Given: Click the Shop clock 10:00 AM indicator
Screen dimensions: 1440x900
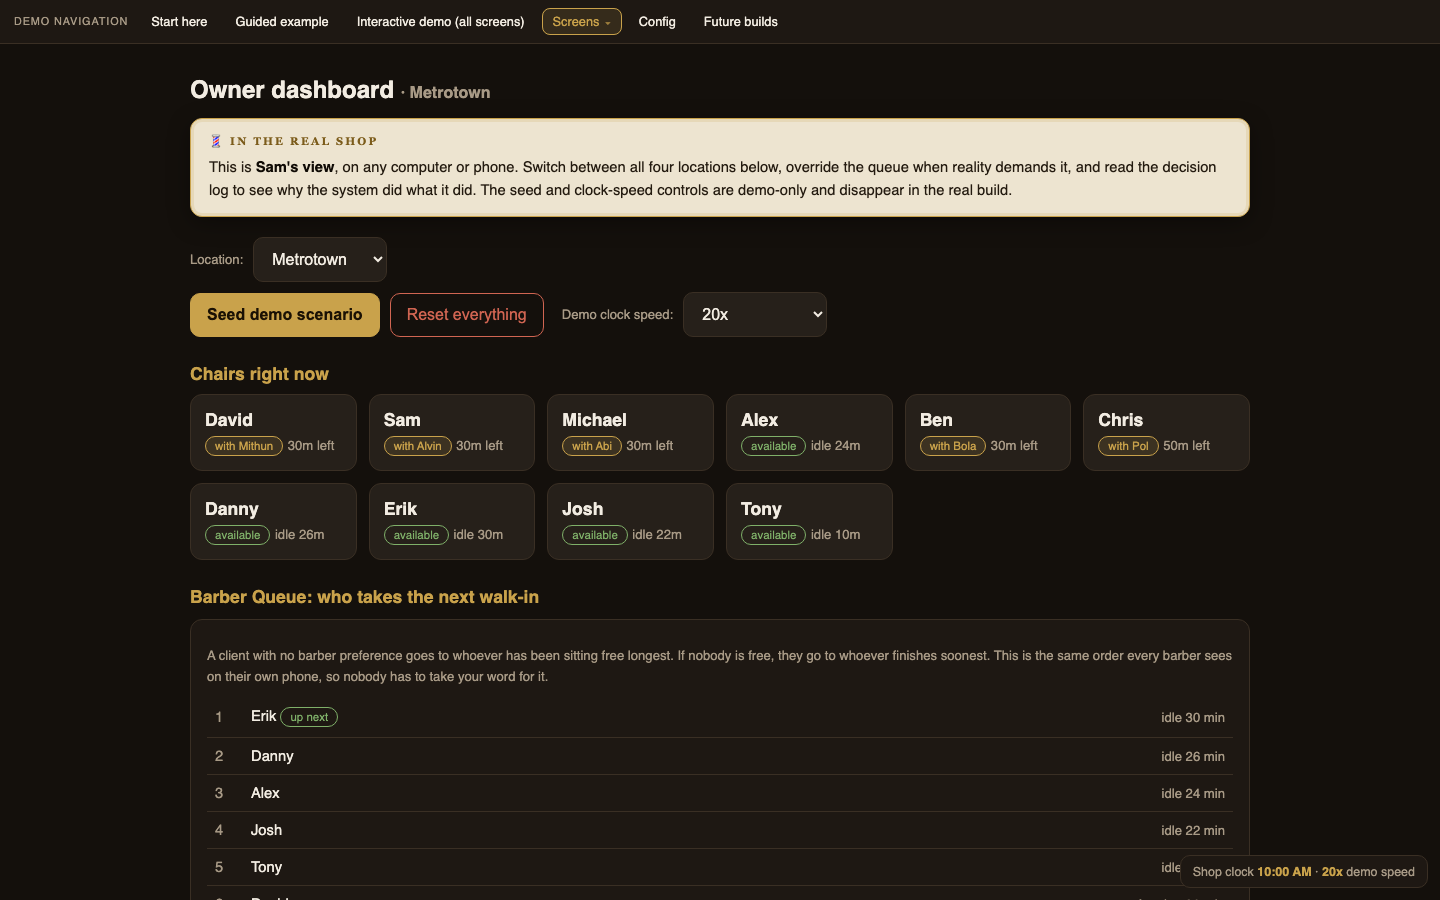Looking at the screenshot, I should coord(1303,872).
